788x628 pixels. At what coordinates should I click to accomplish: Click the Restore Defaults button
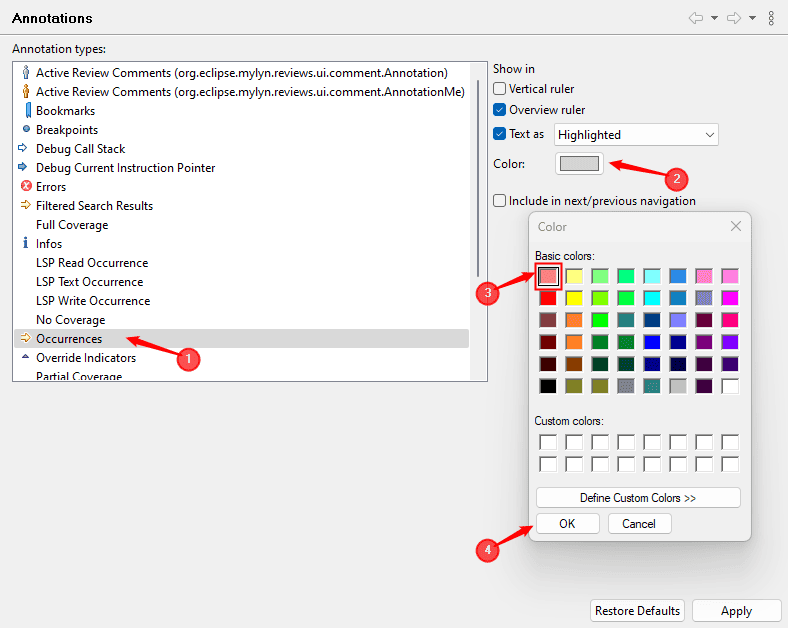637,610
